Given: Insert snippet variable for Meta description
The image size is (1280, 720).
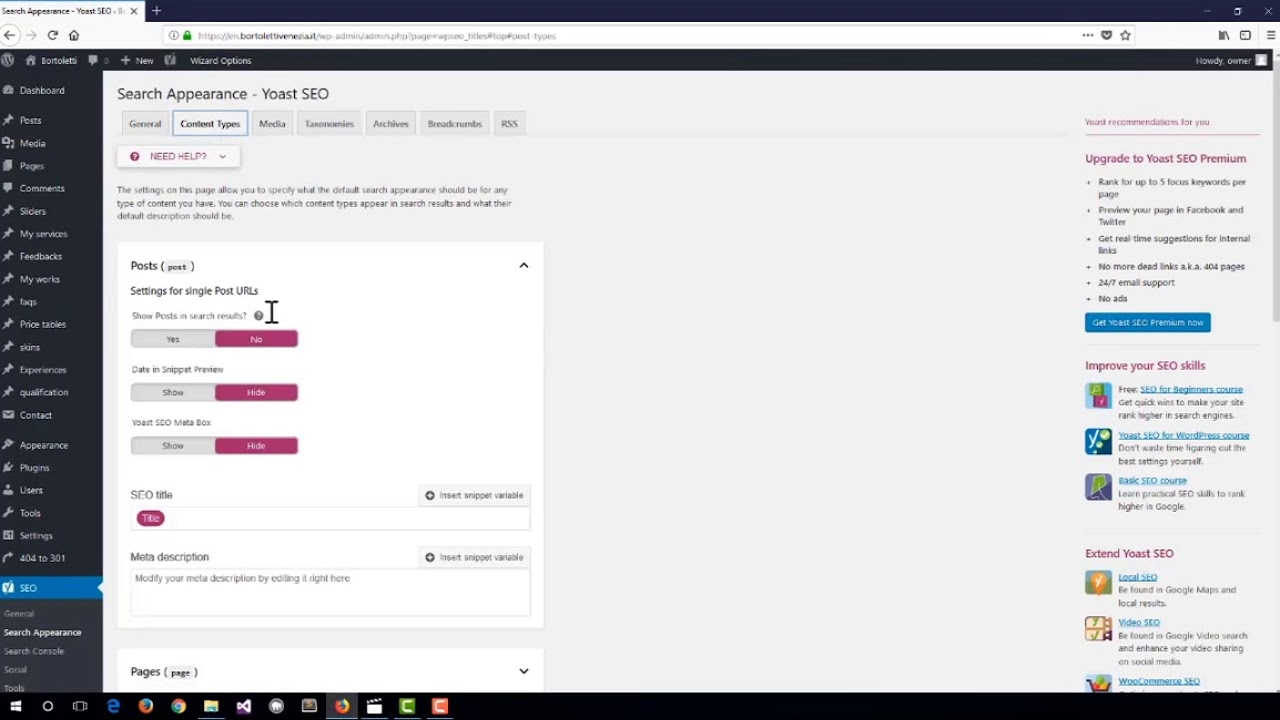Looking at the screenshot, I should 474,557.
